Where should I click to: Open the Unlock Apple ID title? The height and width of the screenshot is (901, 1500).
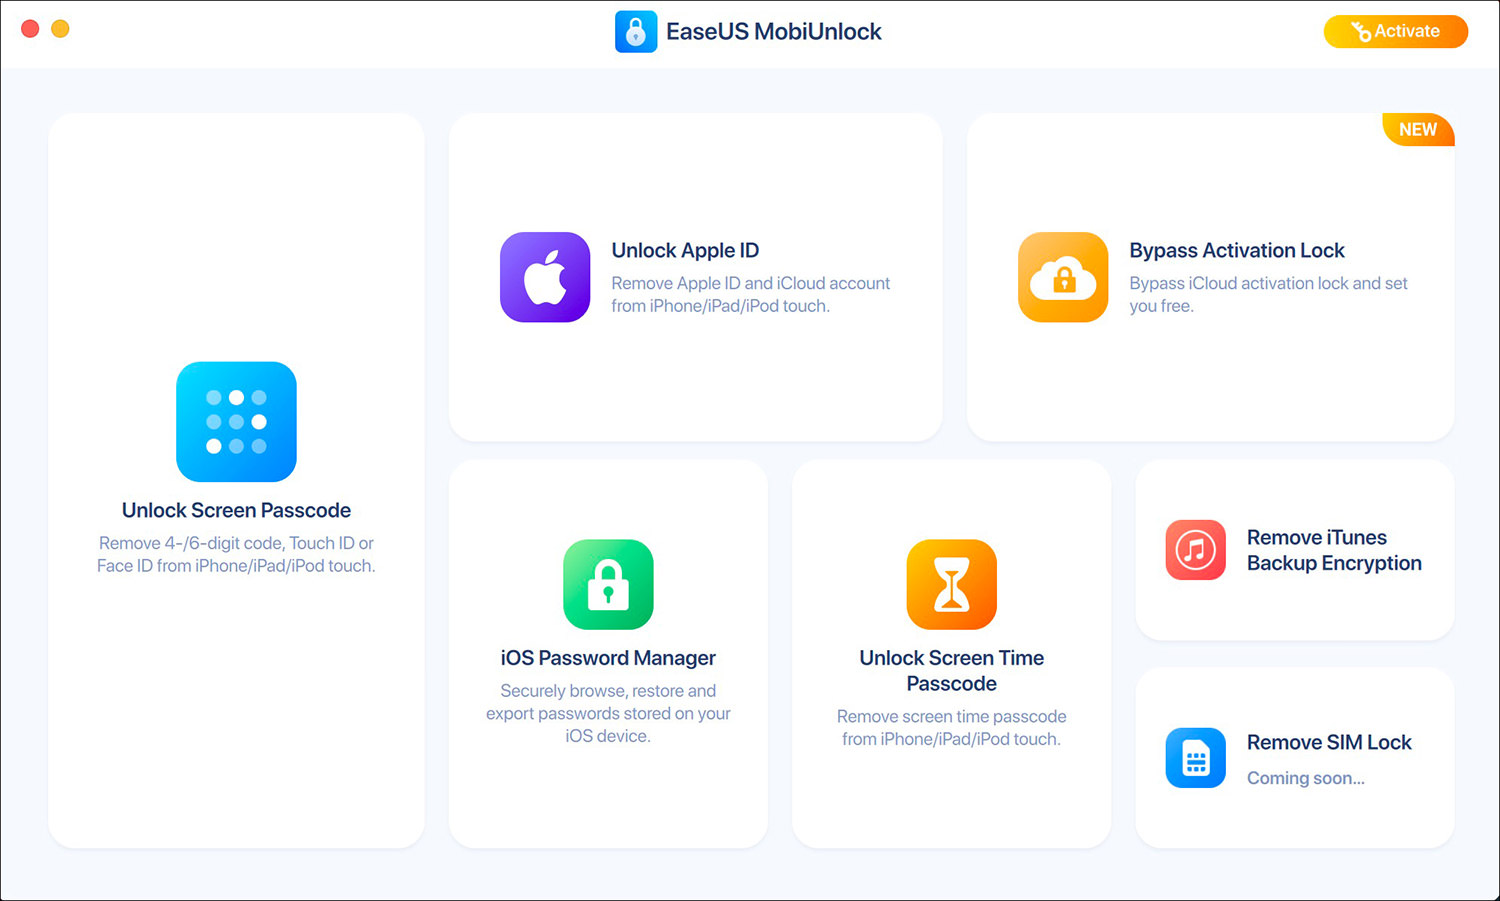coord(685,250)
